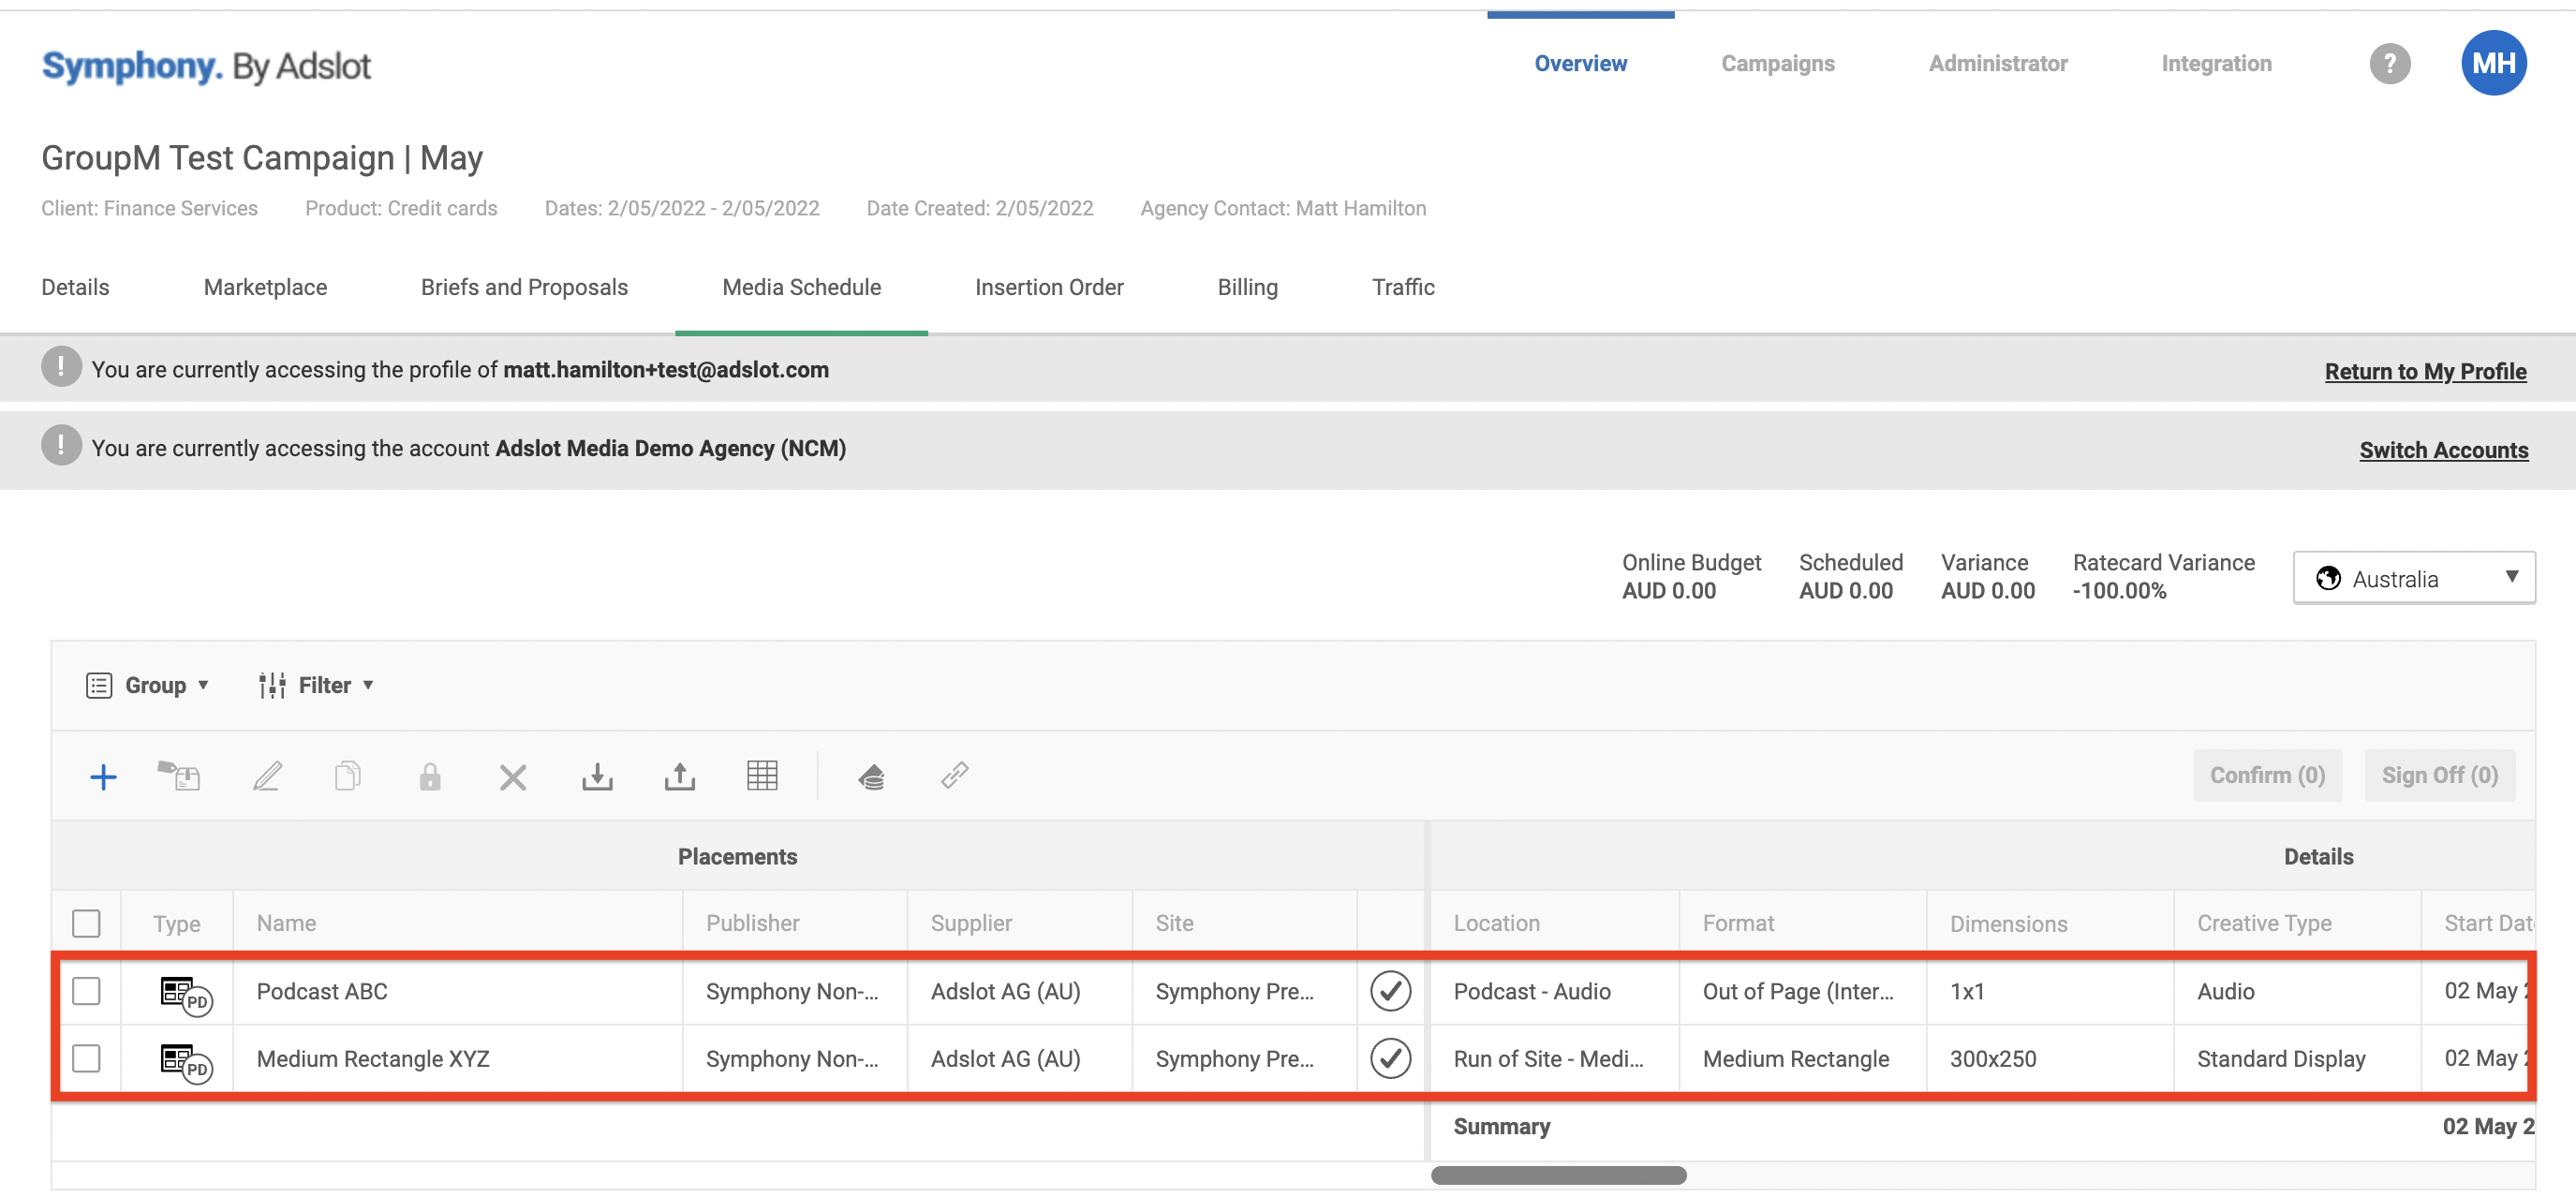Open the help question mark icon

pyautogui.click(x=2390, y=64)
